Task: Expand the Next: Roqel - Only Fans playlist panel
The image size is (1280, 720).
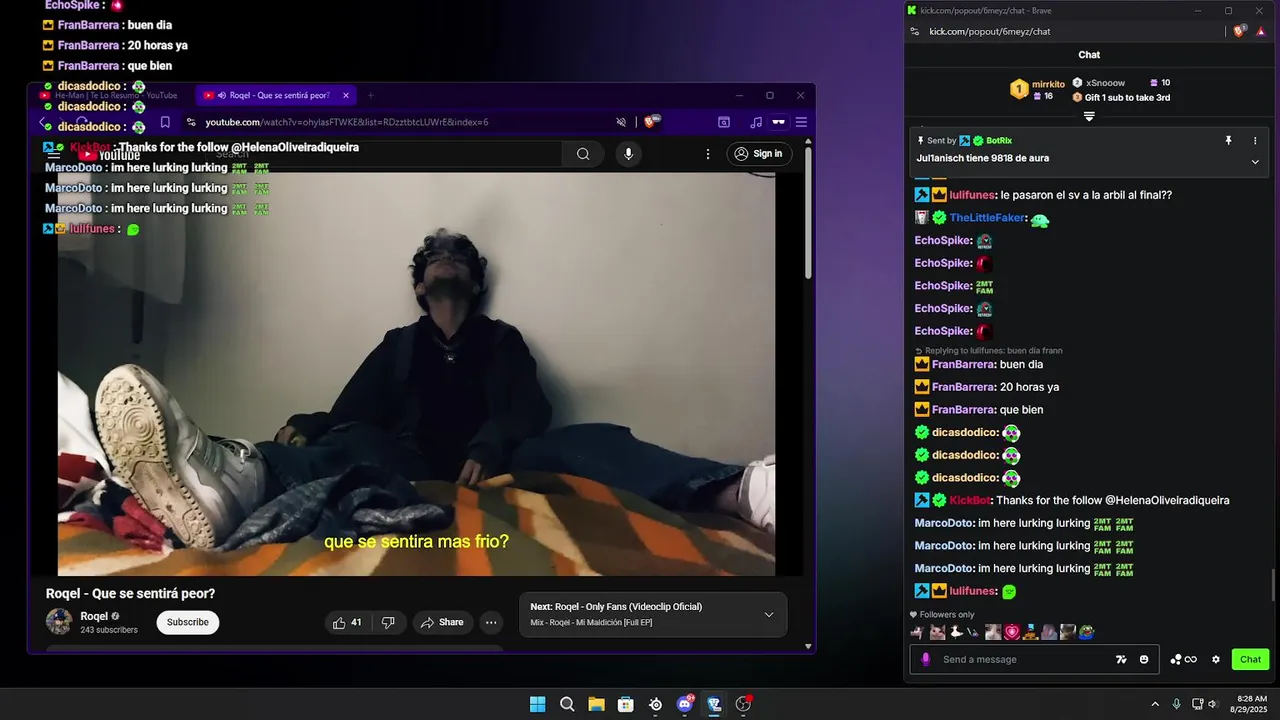Action: tap(769, 614)
